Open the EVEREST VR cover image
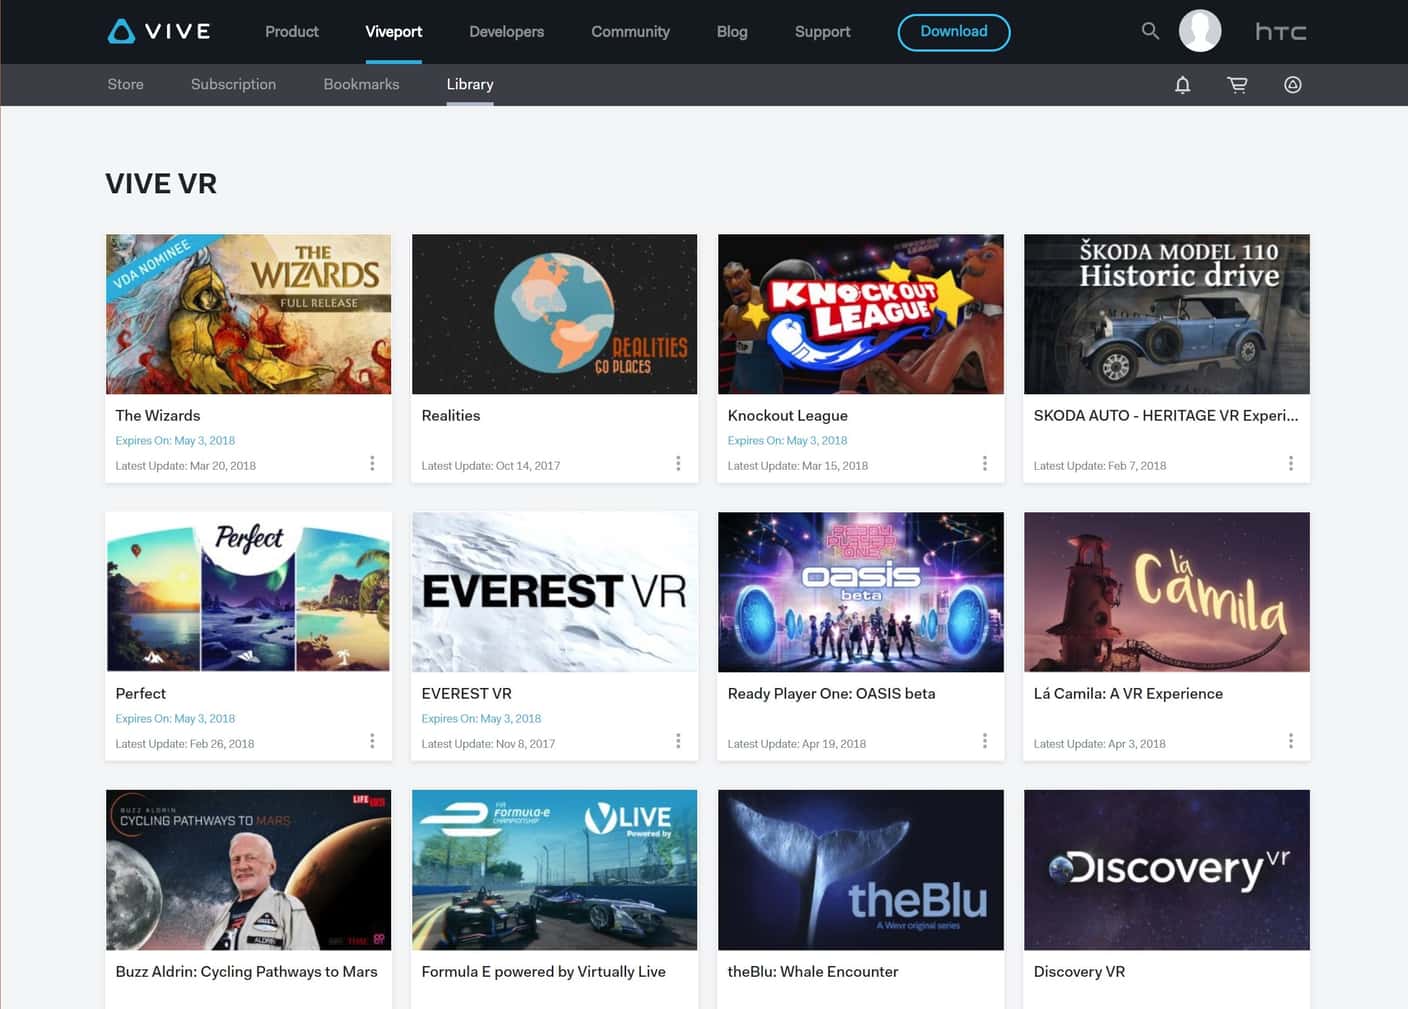The image size is (1408, 1009). [555, 592]
